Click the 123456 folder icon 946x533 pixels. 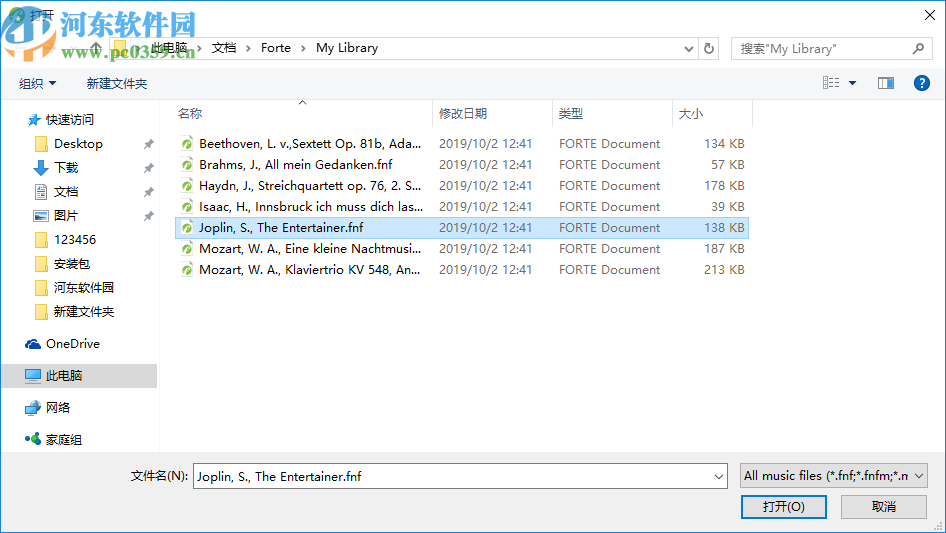[x=41, y=240]
